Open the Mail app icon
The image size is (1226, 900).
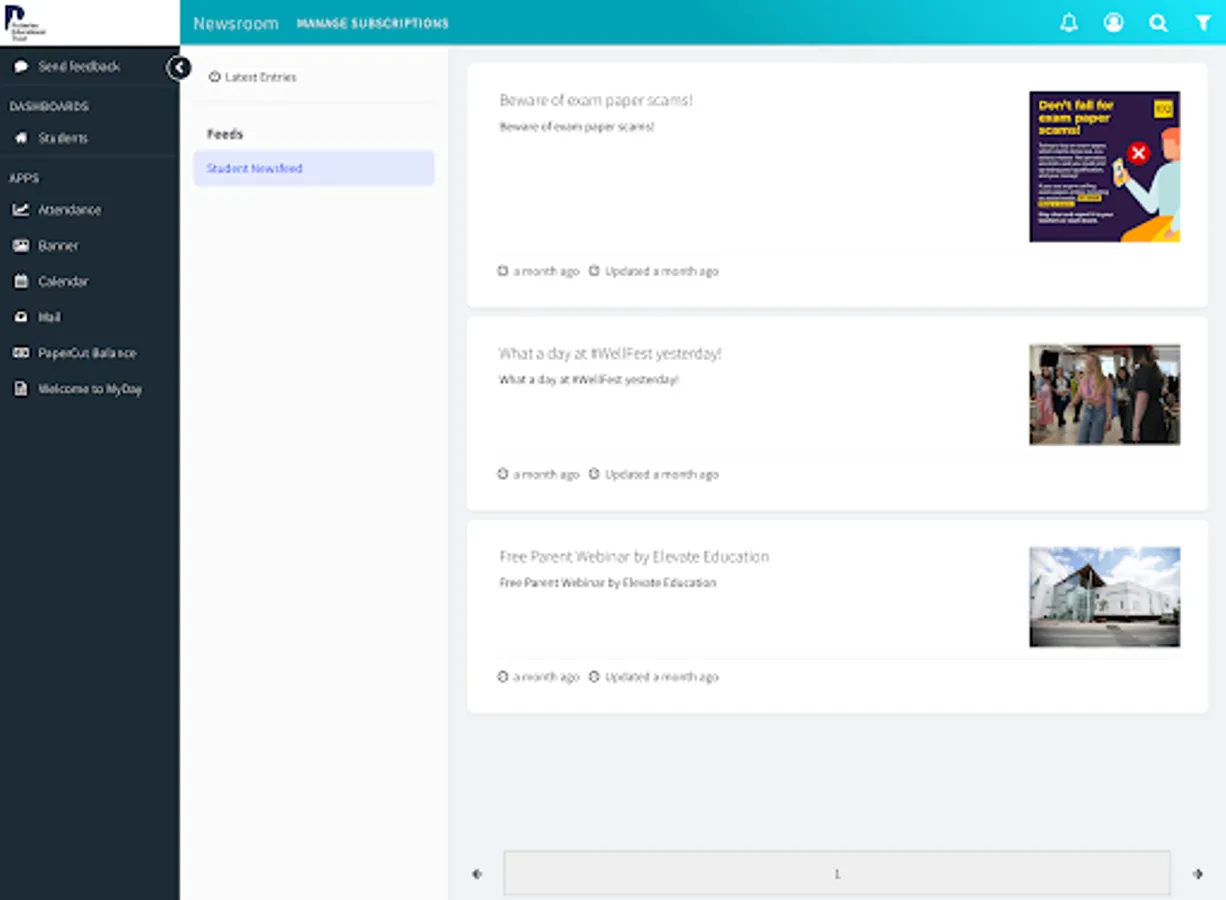pyautogui.click(x=48, y=317)
